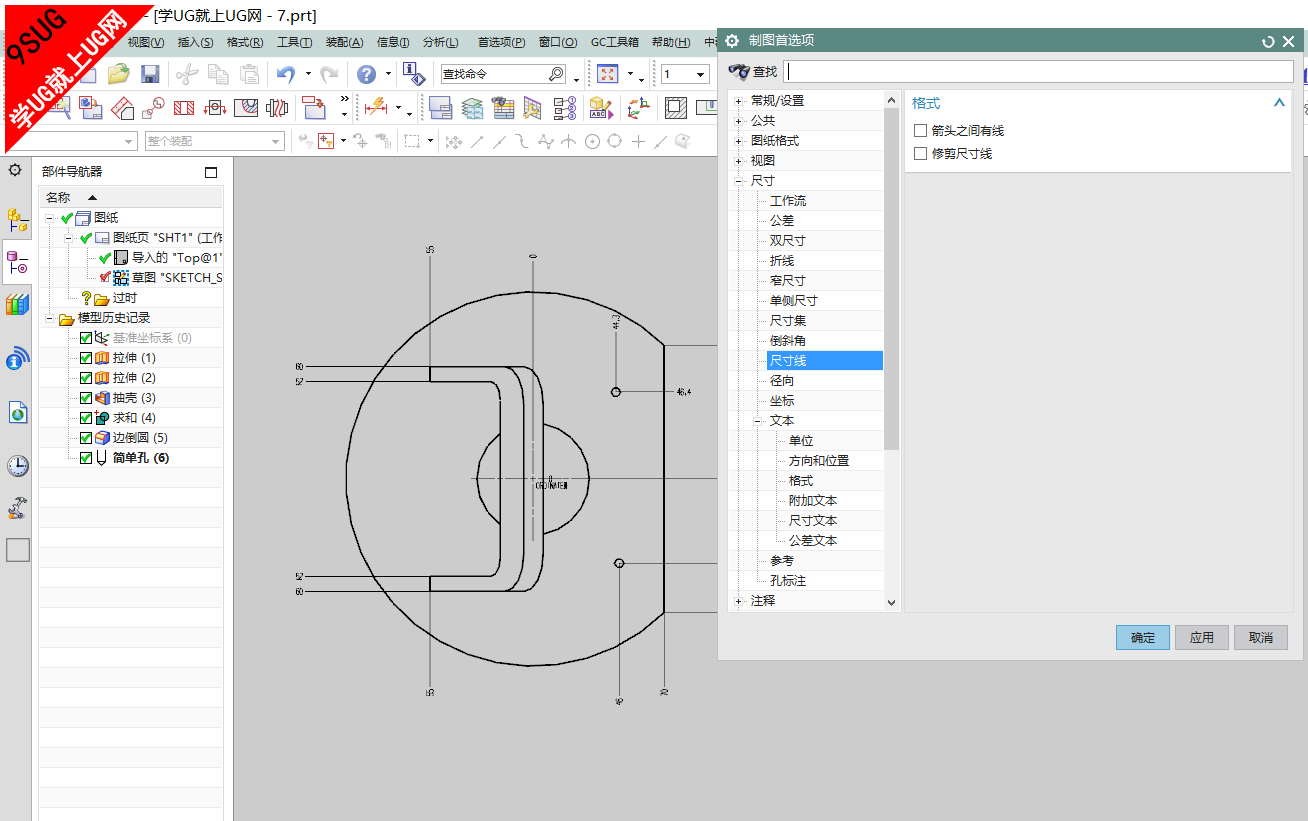Uncheck the 抽壳 (3) feature checkbox

86,398
